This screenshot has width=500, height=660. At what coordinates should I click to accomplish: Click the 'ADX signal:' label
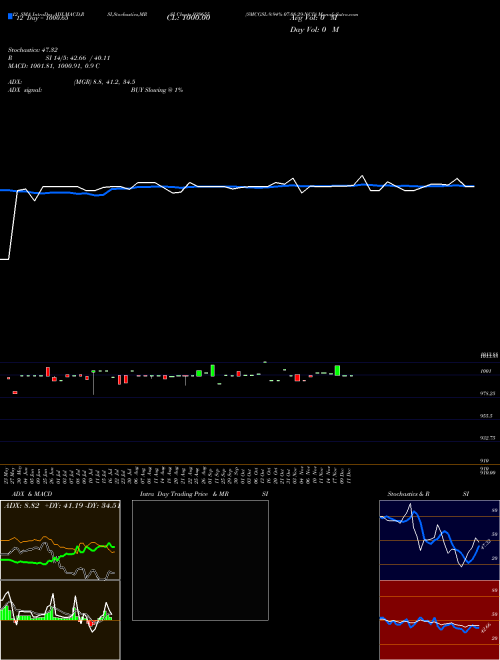click(25, 90)
